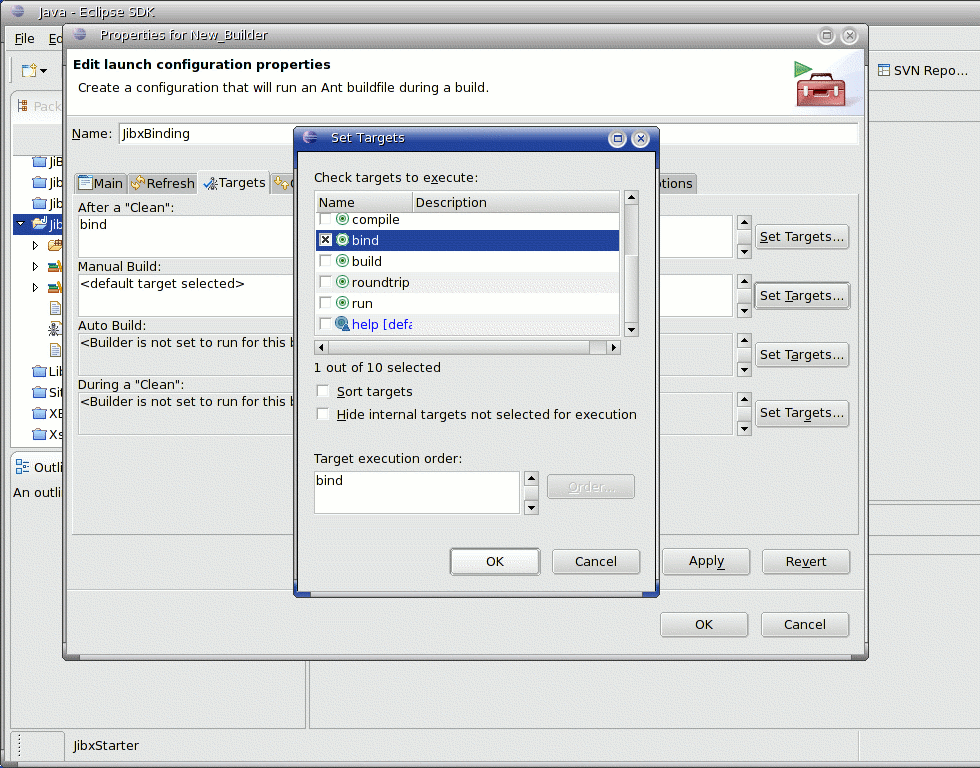This screenshot has height=768, width=980.
Task: Click the bind target icon
Action: [342, 240]
